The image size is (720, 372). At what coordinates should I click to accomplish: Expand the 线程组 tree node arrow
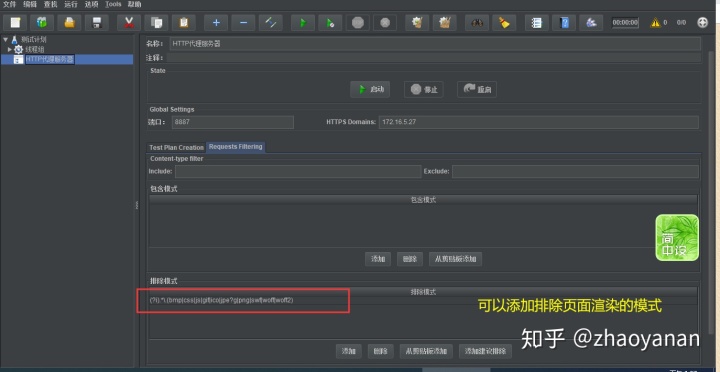click(x=10, y=49)
